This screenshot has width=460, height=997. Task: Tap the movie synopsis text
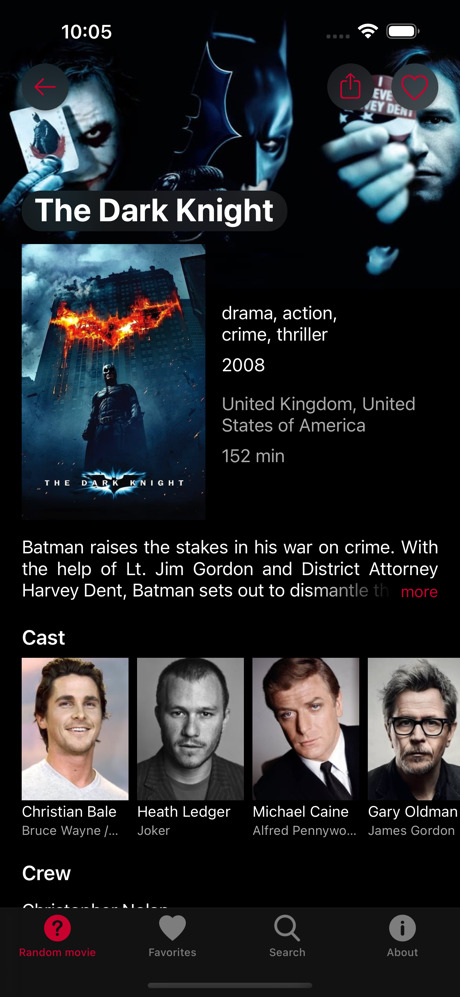click(230, 569)
